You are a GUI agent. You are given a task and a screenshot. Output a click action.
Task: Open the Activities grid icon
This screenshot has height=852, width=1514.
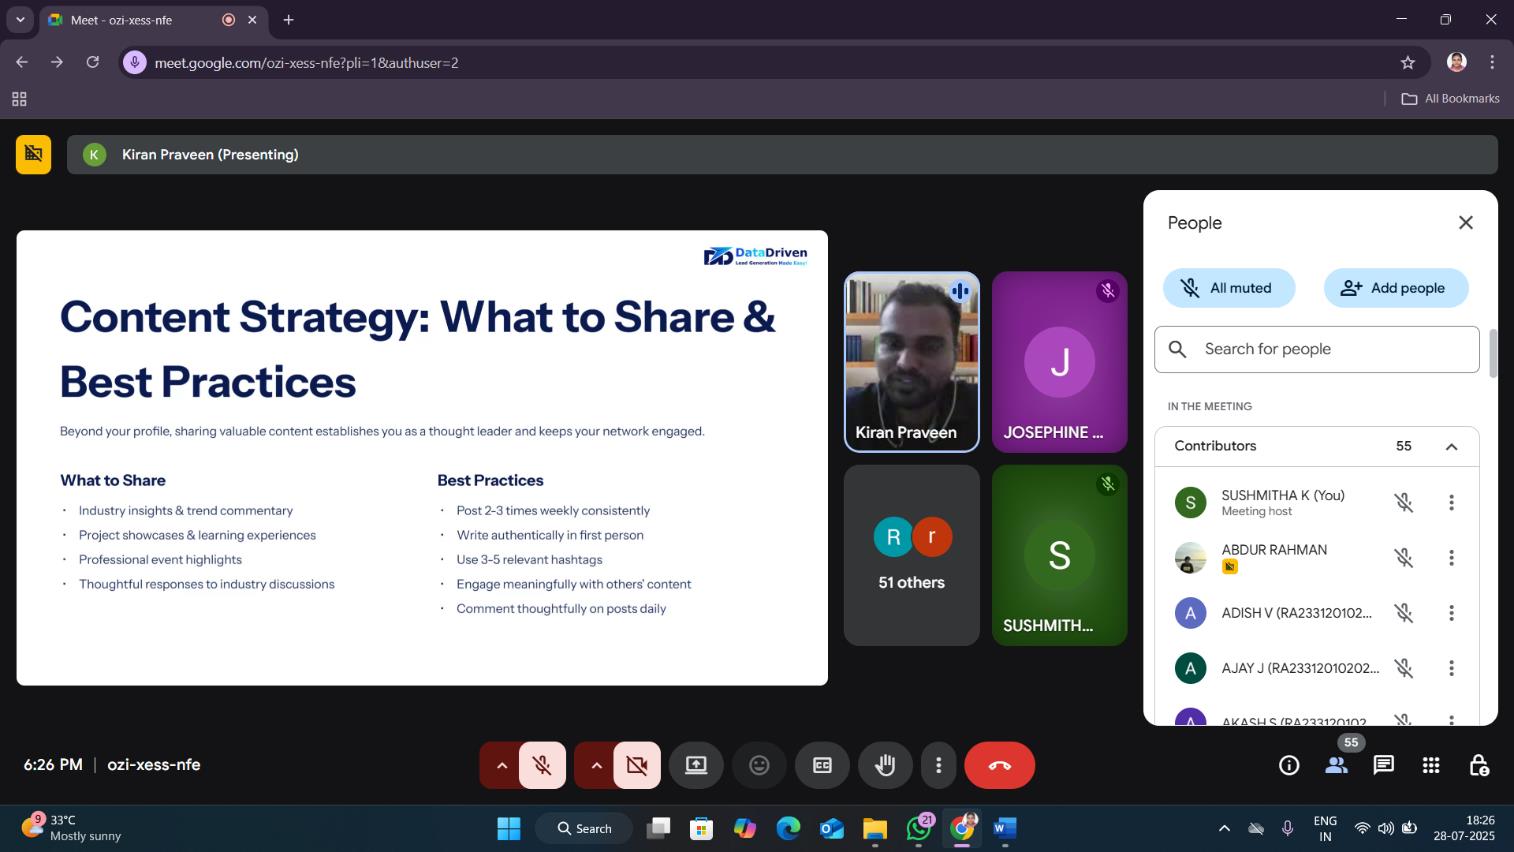pos(1431,765)
